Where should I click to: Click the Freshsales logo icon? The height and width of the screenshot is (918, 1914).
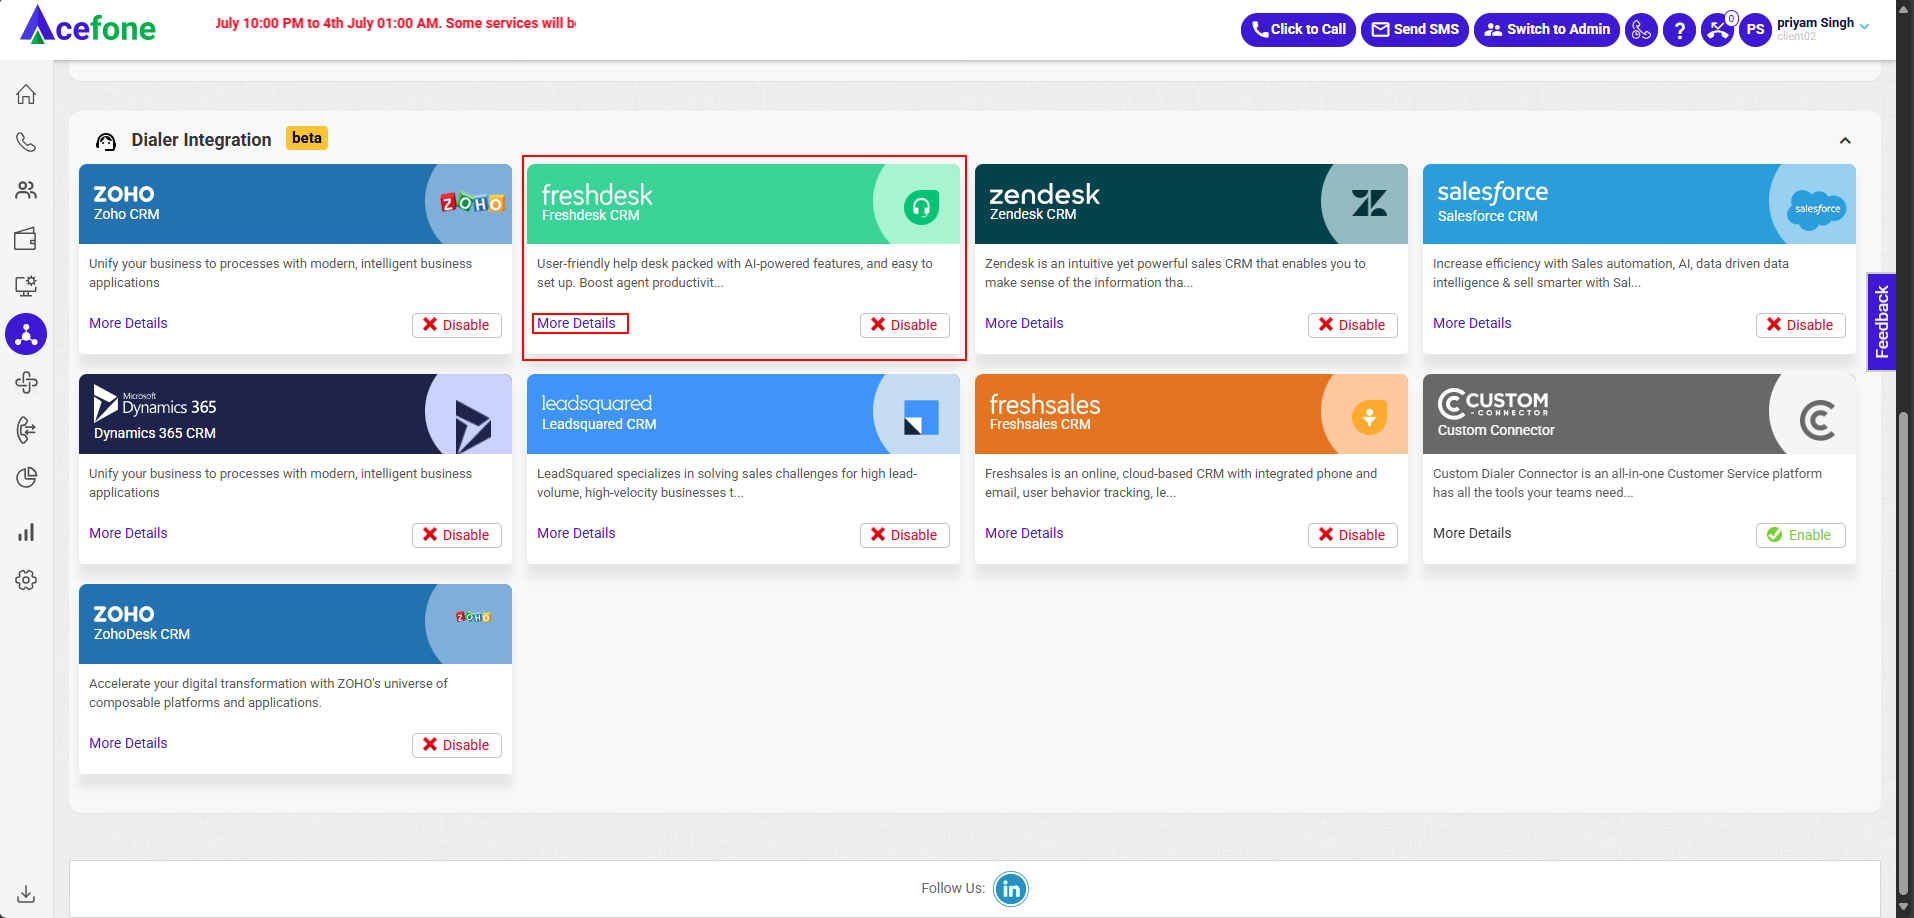click(1369, 417)
